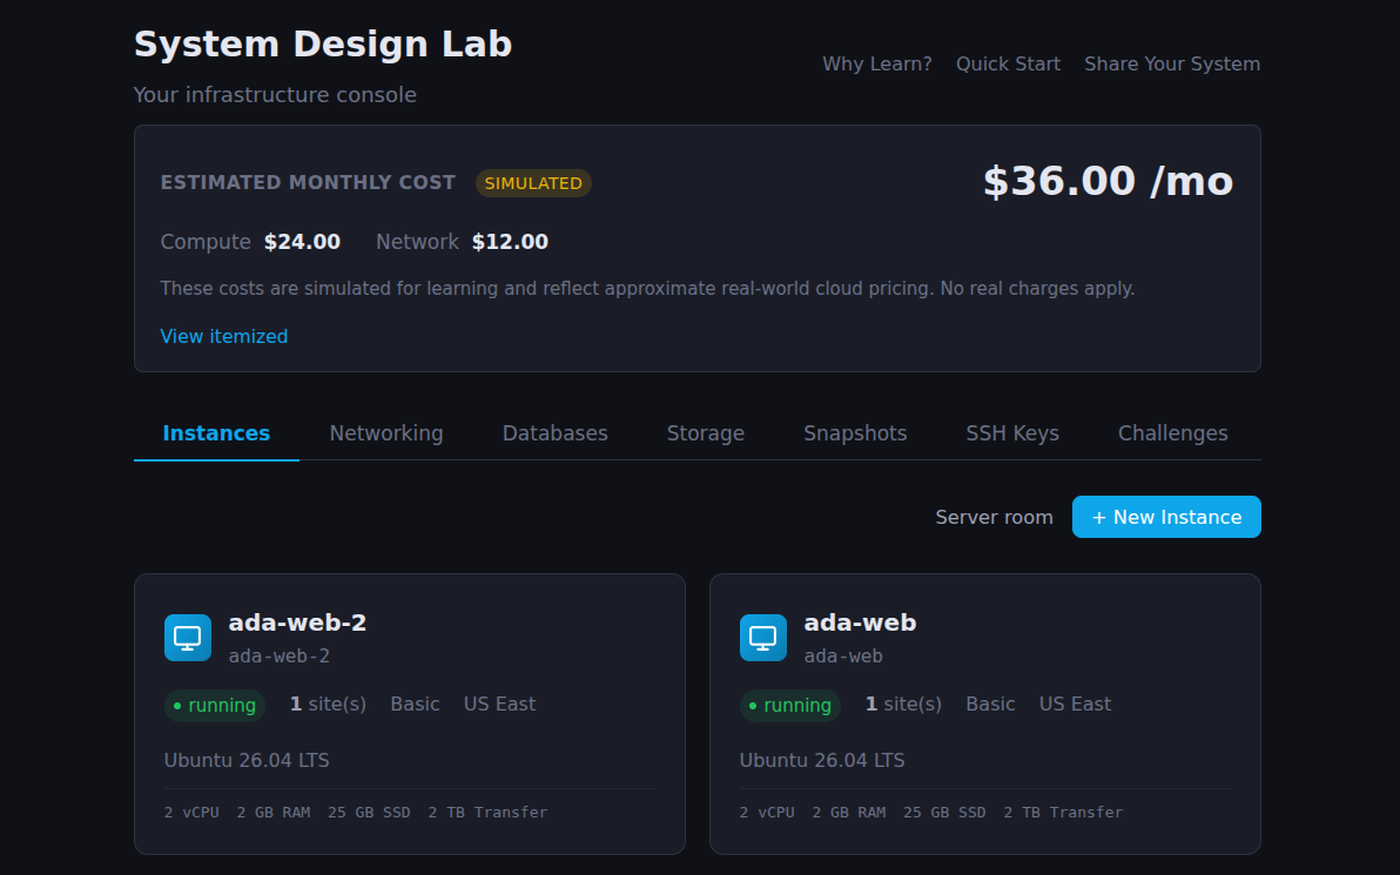
Task: Click the ada-web-2 monitor icon
Action: coord(188,638)
